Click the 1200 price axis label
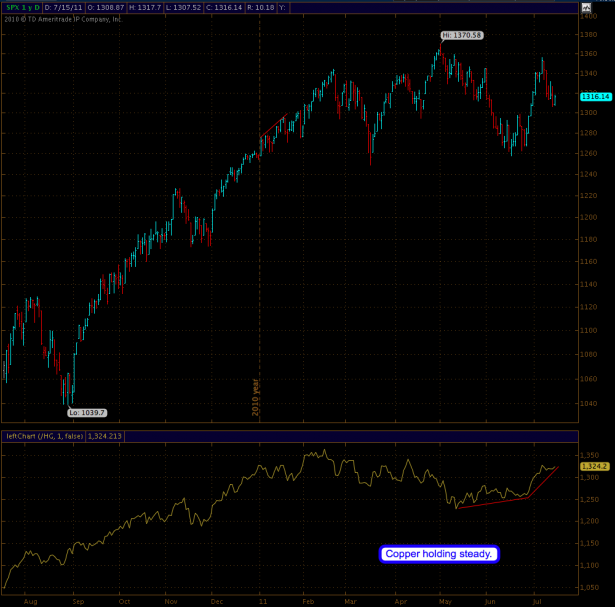The width and height of the screenshot is (615, 607). click(589, 217)
